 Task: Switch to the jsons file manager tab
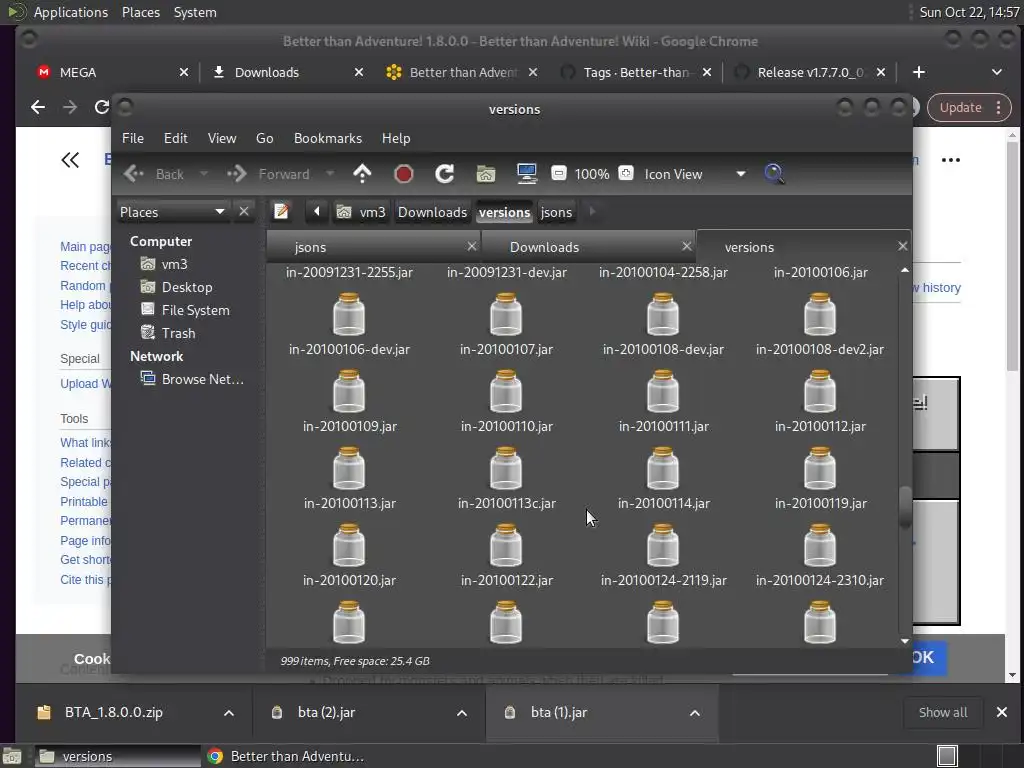point(374,247)
